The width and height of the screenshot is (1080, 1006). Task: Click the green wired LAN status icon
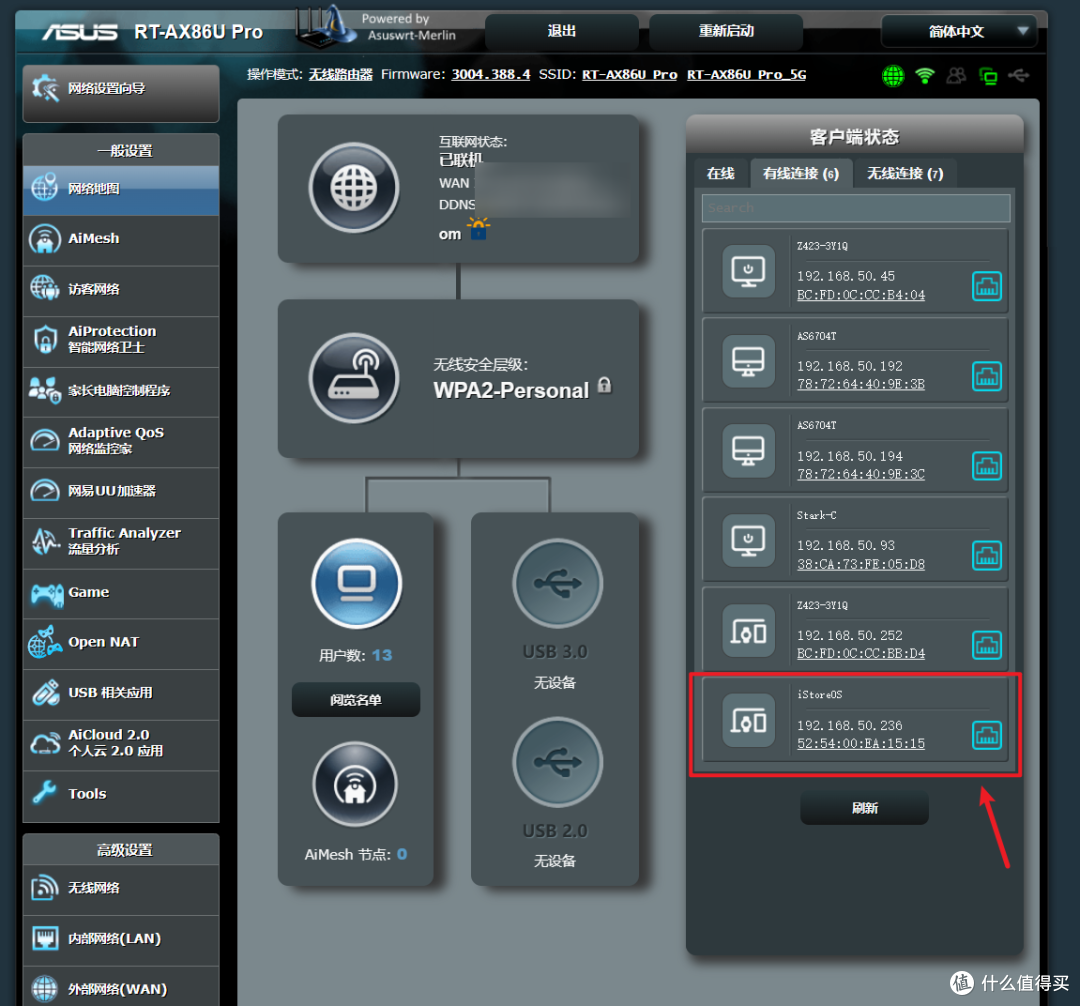988,76
